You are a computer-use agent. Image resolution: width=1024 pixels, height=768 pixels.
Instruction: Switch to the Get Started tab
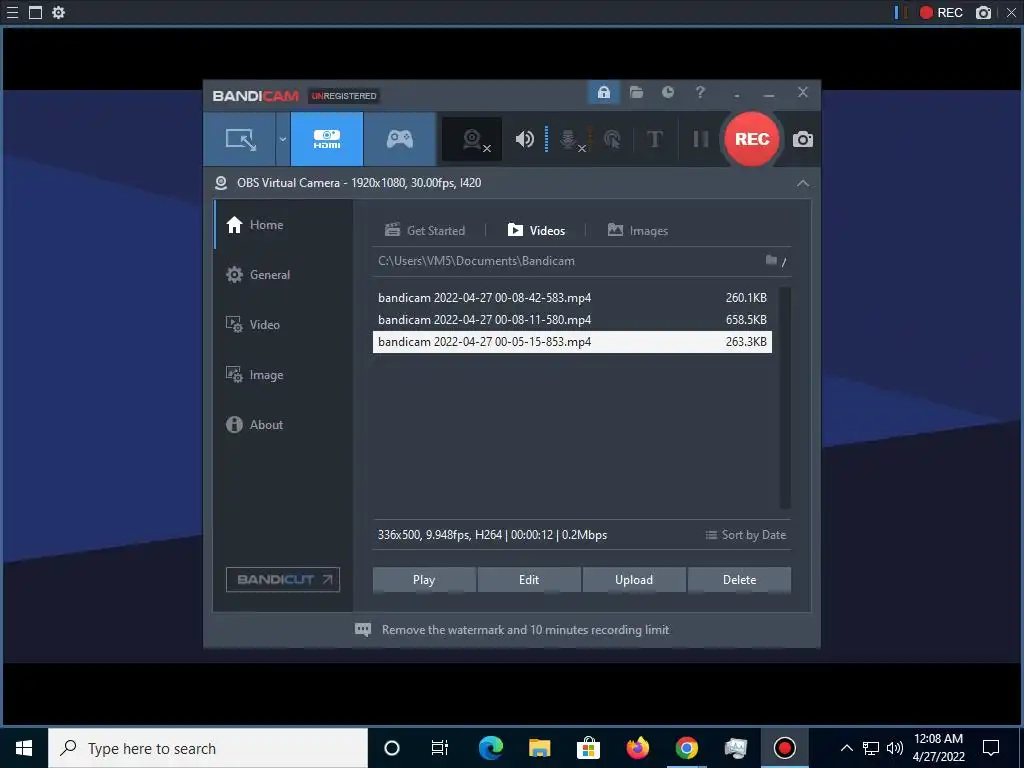tap(425, 231)
